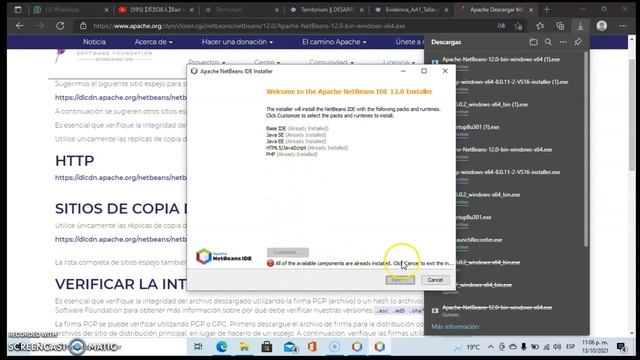Image resolution: width=640 pixels, height=360 pixels.
Task: Open a new browser tab with plus
Action: click(x=547, y=9)
